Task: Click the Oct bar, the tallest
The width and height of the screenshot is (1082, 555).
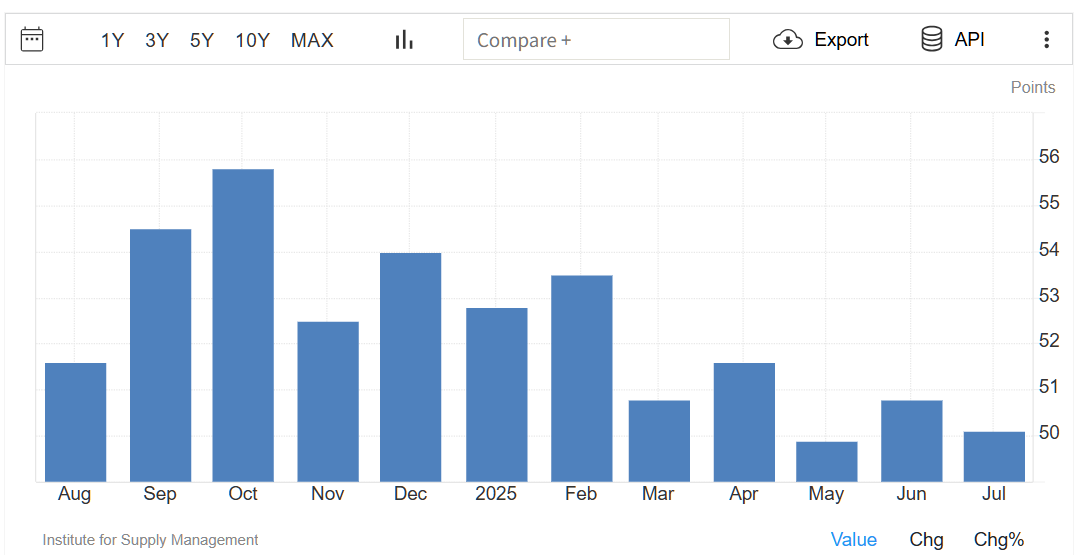Action: [243, 325]
